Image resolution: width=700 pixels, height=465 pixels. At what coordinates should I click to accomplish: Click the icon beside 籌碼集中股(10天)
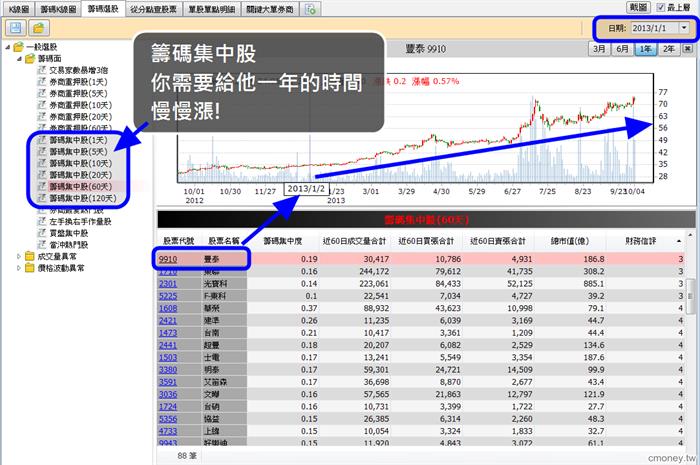pyautogui.click(x=42, y=163)
